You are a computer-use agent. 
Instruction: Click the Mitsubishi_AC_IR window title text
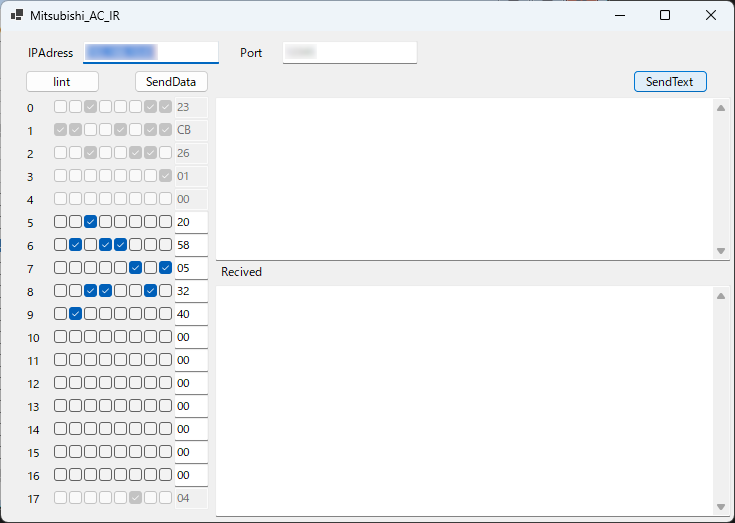point(75,15)
